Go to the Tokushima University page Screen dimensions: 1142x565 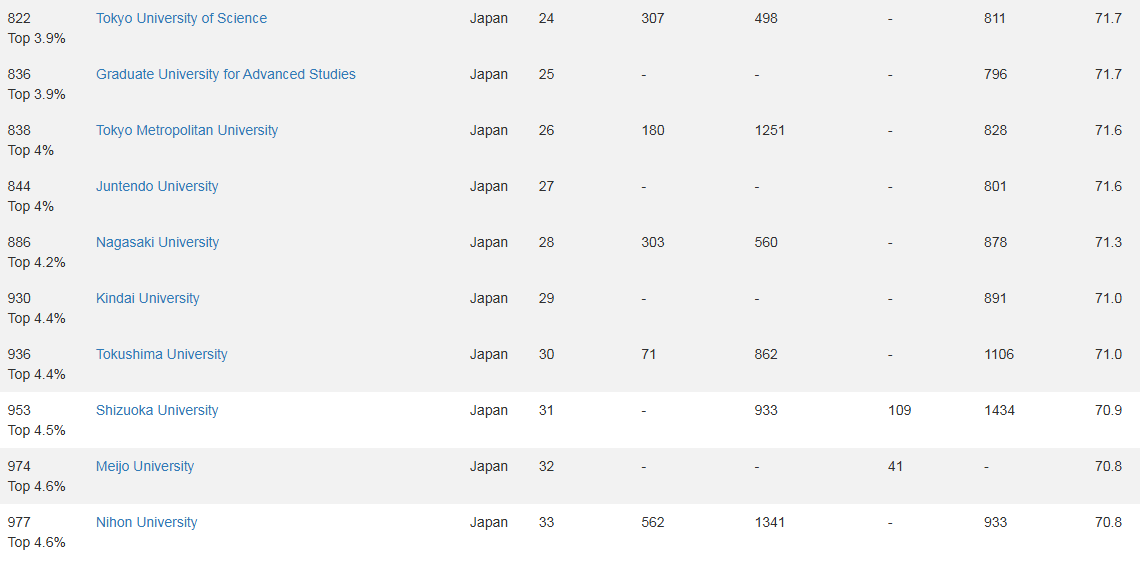[162, 354]
